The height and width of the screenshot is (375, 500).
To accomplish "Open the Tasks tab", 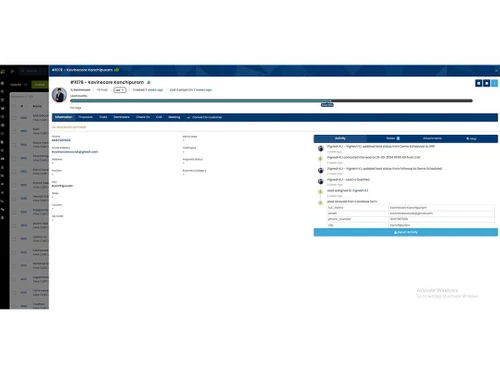I will [x=103, y=117].
